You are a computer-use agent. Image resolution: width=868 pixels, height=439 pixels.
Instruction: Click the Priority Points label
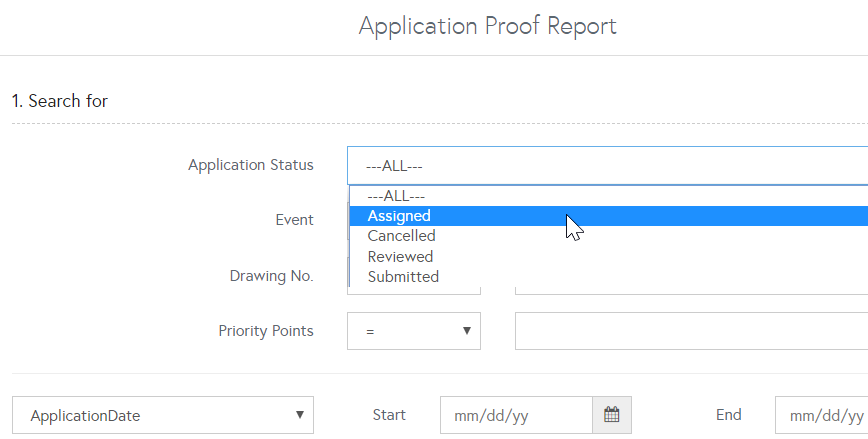(265, 331)
